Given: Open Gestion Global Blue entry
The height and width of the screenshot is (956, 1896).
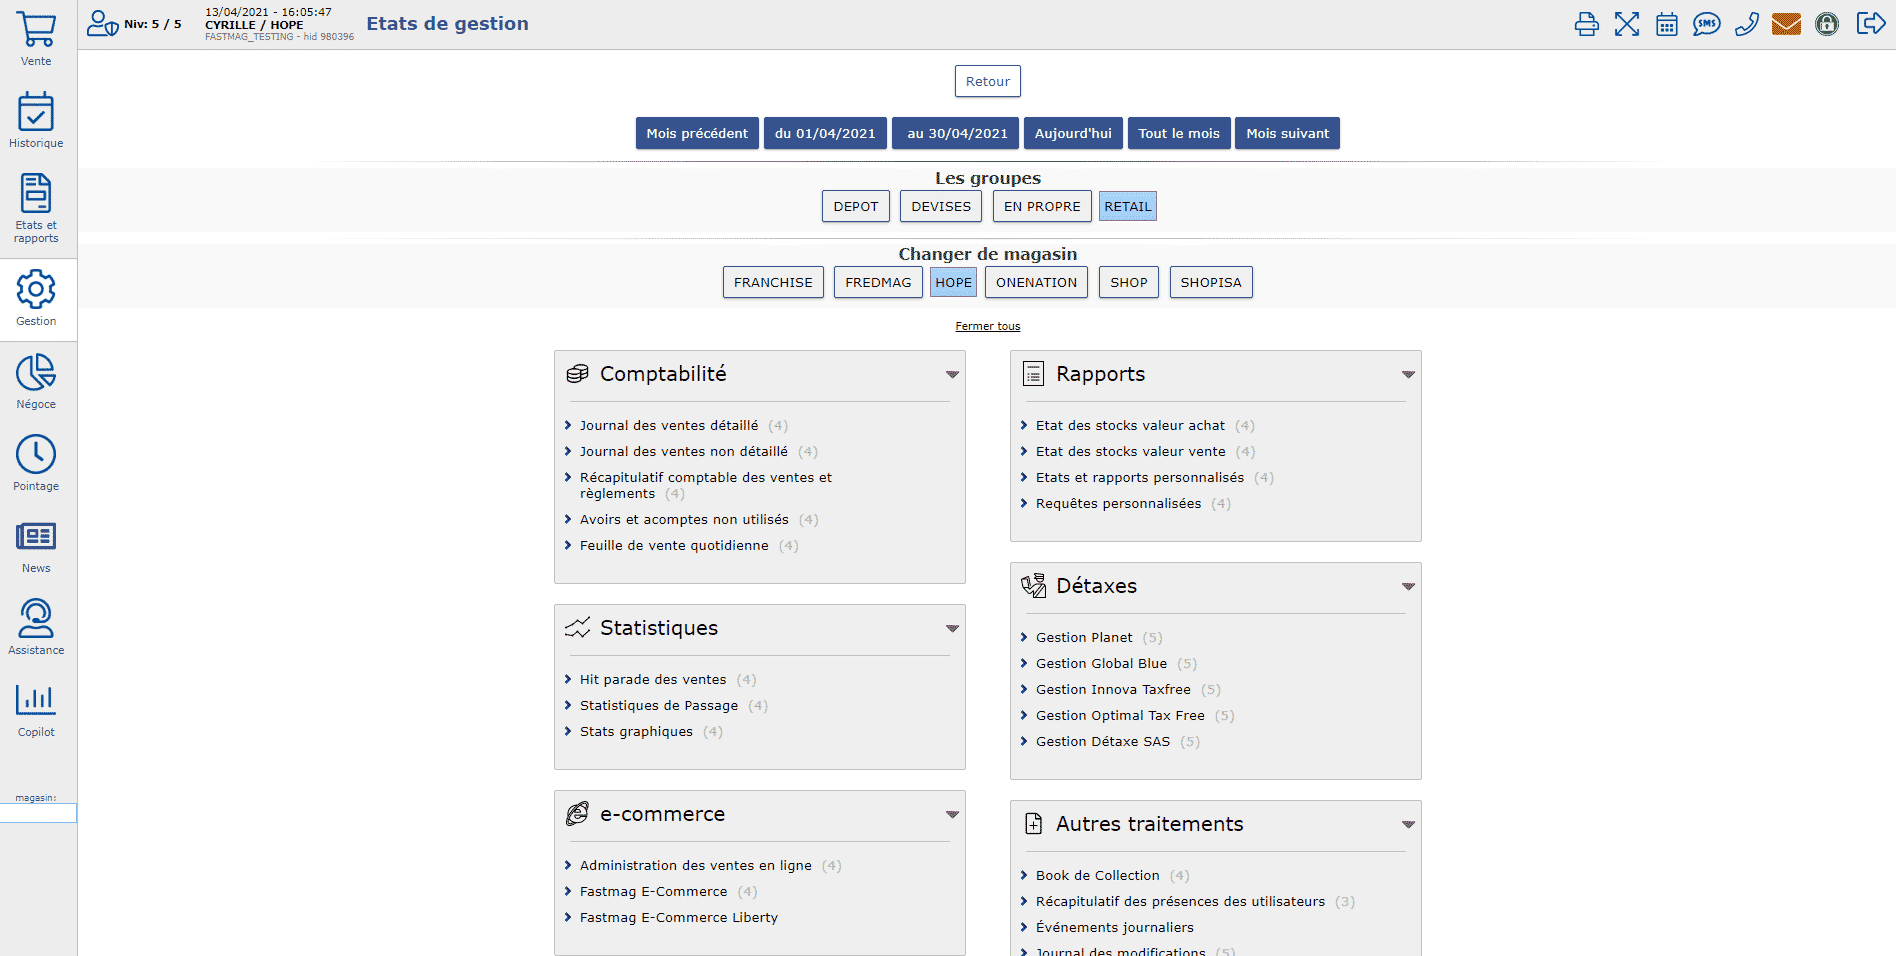Looking at the screenshot, I should [1101, 663].
